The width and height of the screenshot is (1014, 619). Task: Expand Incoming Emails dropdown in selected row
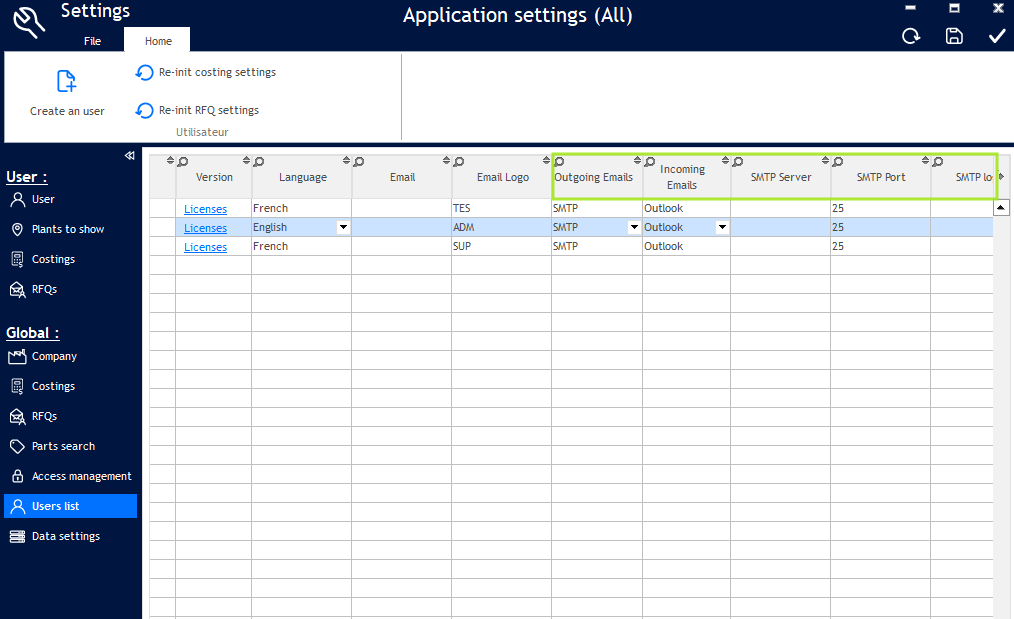(x=722, y=228)
